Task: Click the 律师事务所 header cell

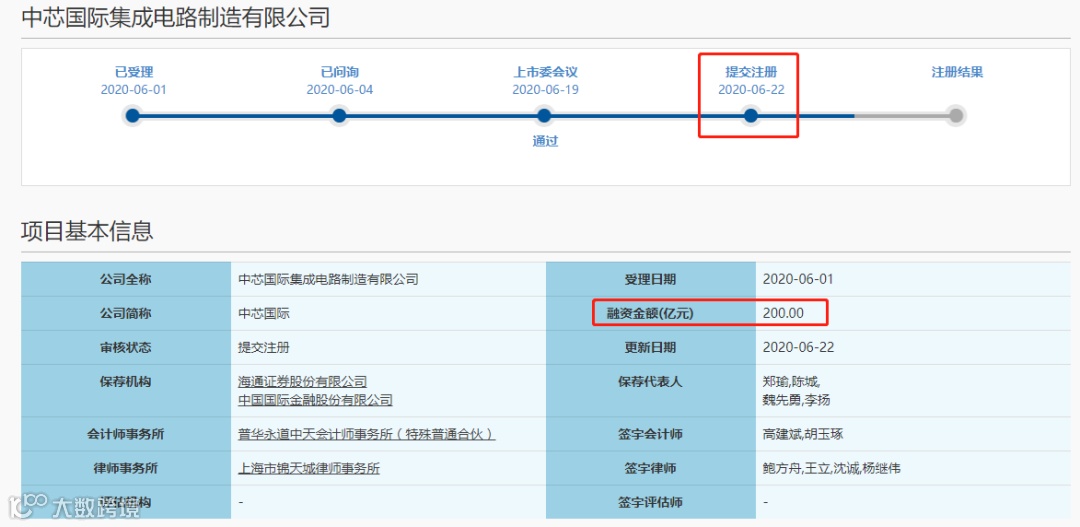Action: pos(126,469)
